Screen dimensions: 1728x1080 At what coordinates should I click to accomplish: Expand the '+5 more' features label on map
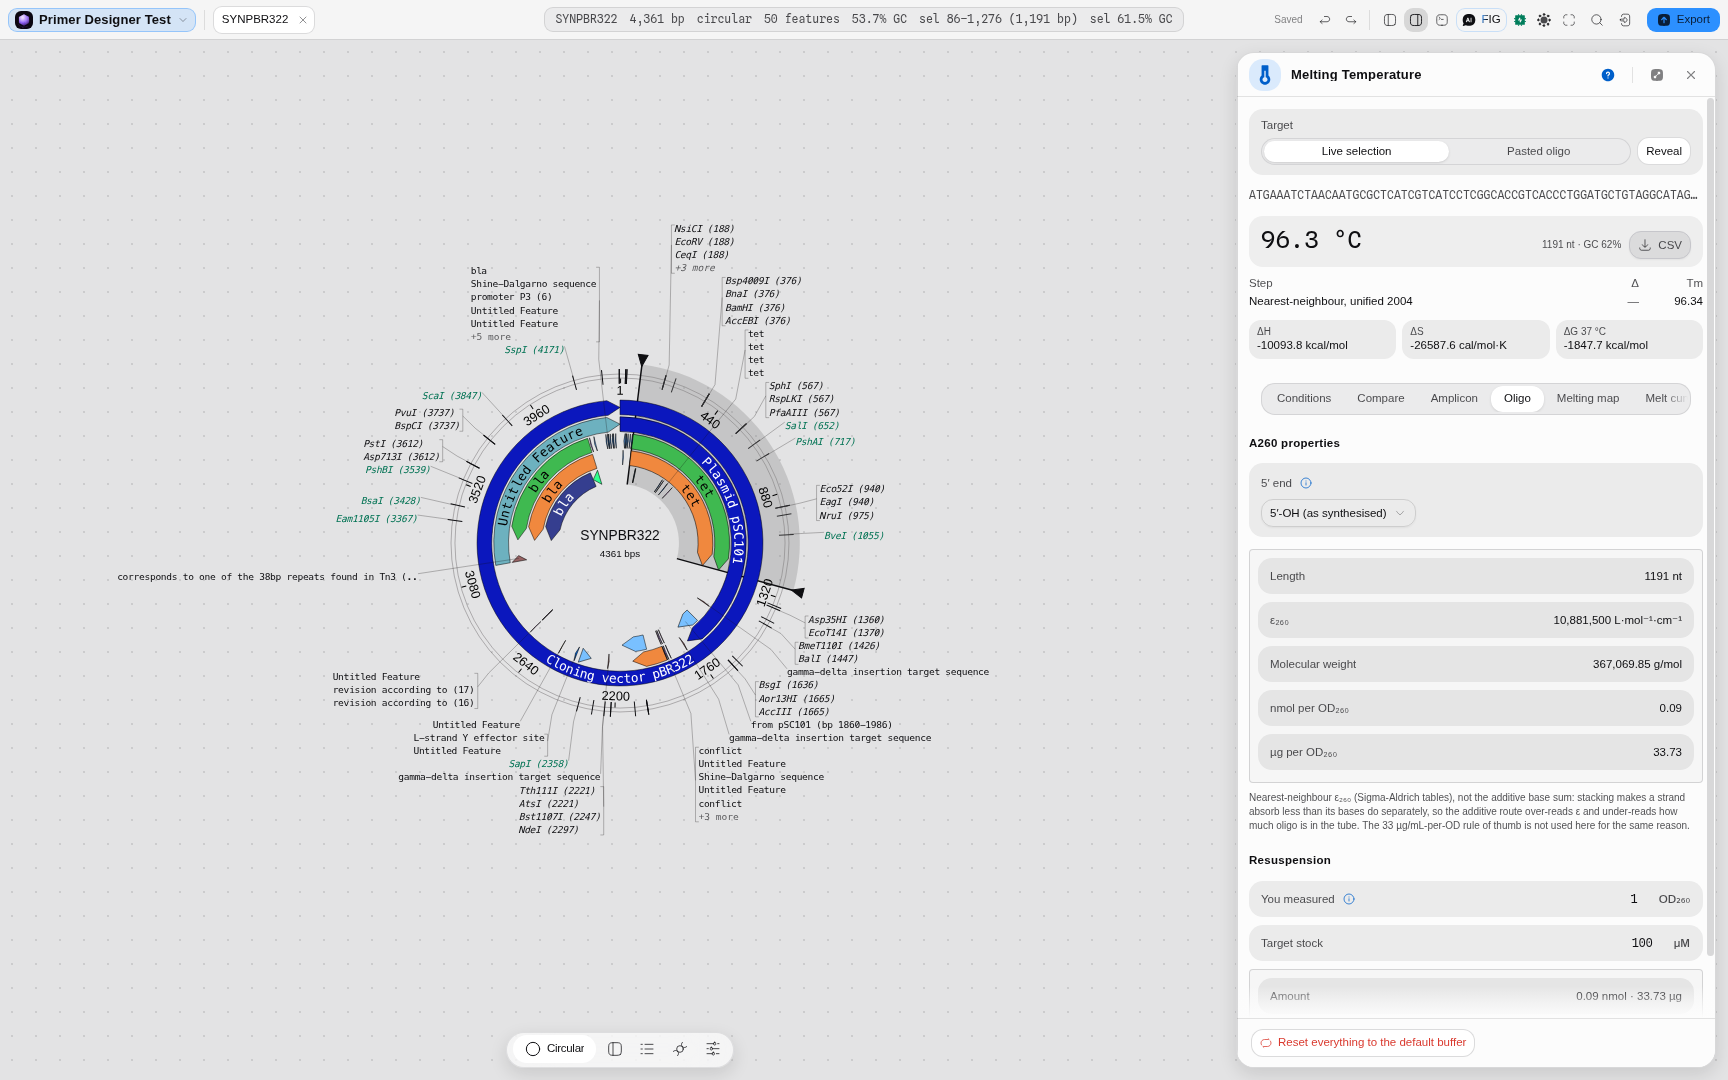pos(491,337)
